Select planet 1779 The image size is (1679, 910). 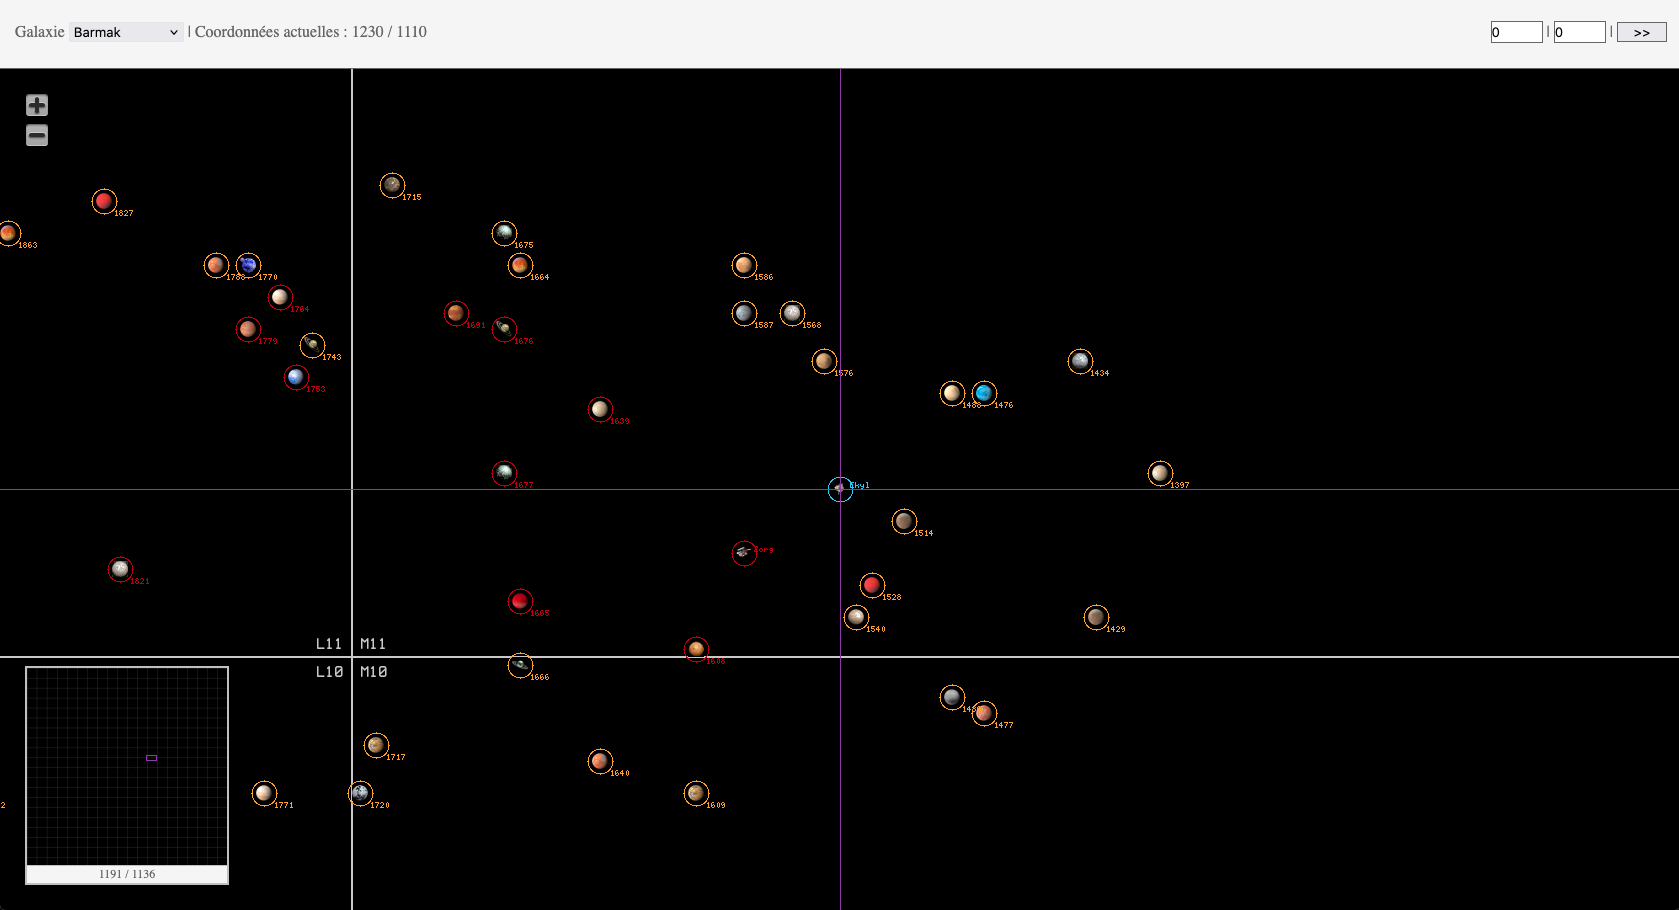click(x=248, y=329)
